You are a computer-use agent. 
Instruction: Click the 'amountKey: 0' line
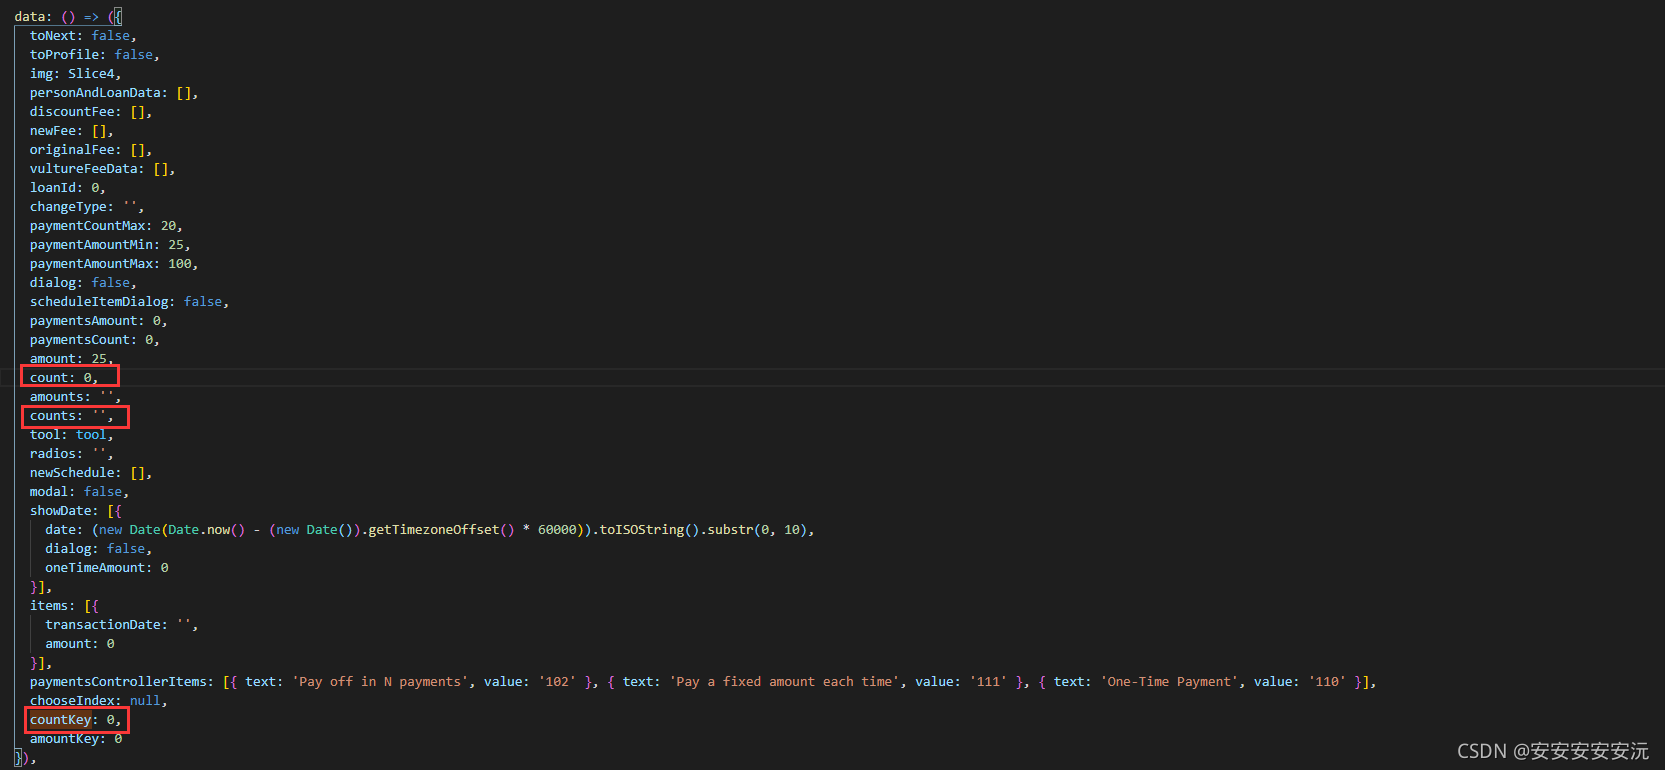pos(76,739)
